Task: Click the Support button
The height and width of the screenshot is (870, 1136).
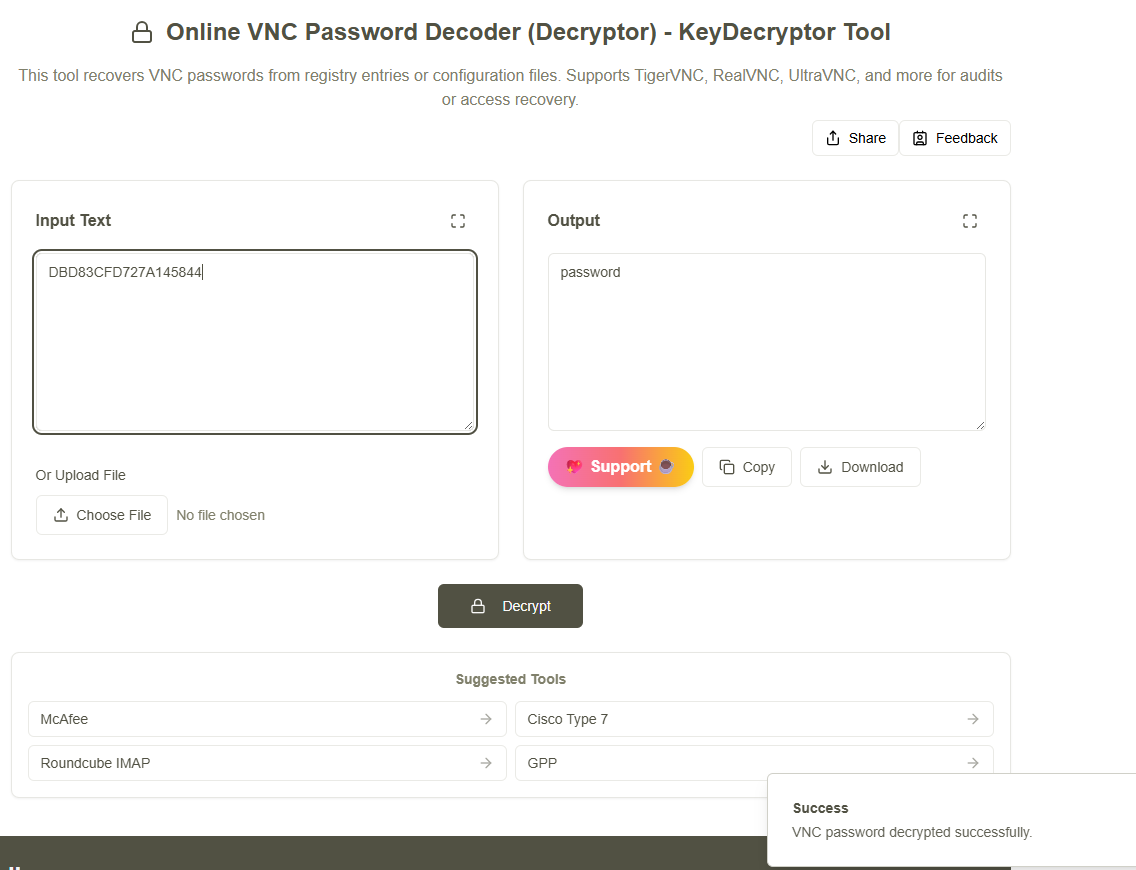Action: 620,467
